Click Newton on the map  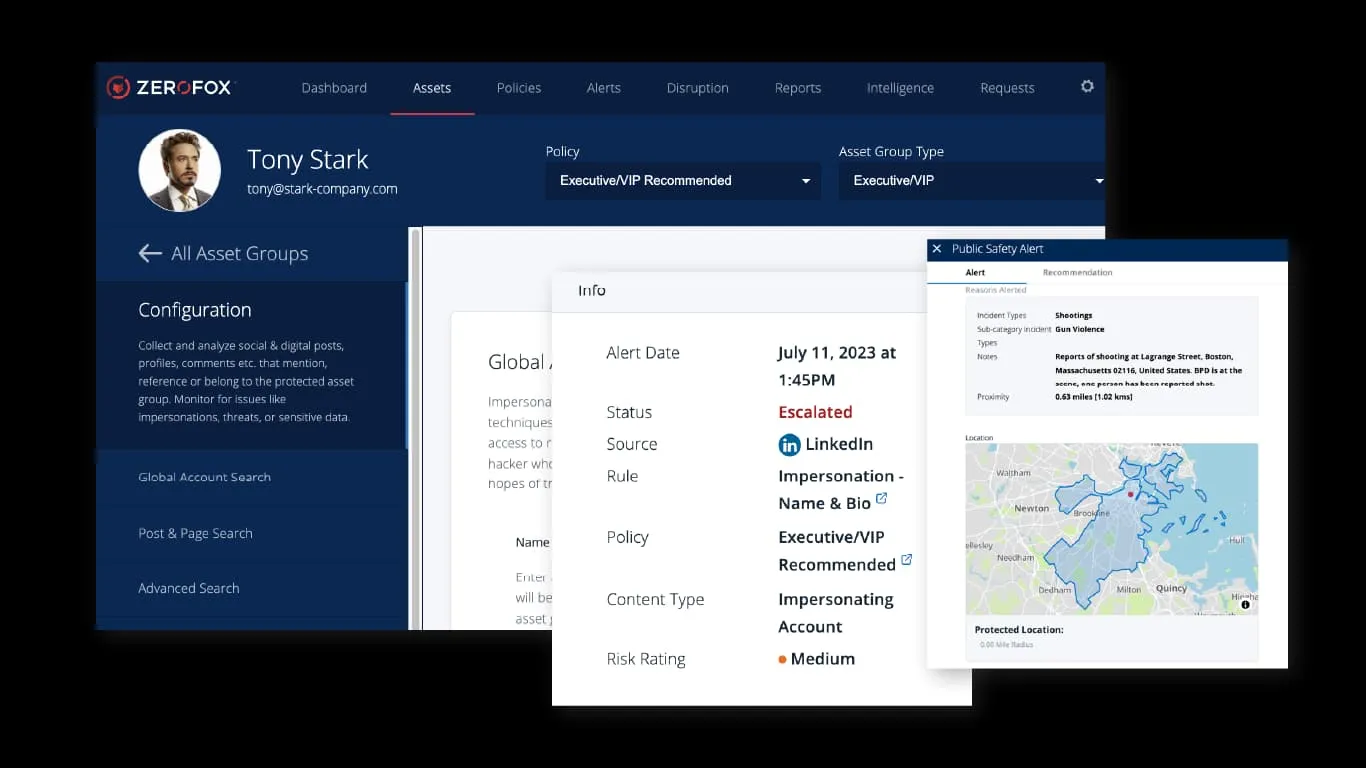pyautogui.click(x=1032, y=508)
